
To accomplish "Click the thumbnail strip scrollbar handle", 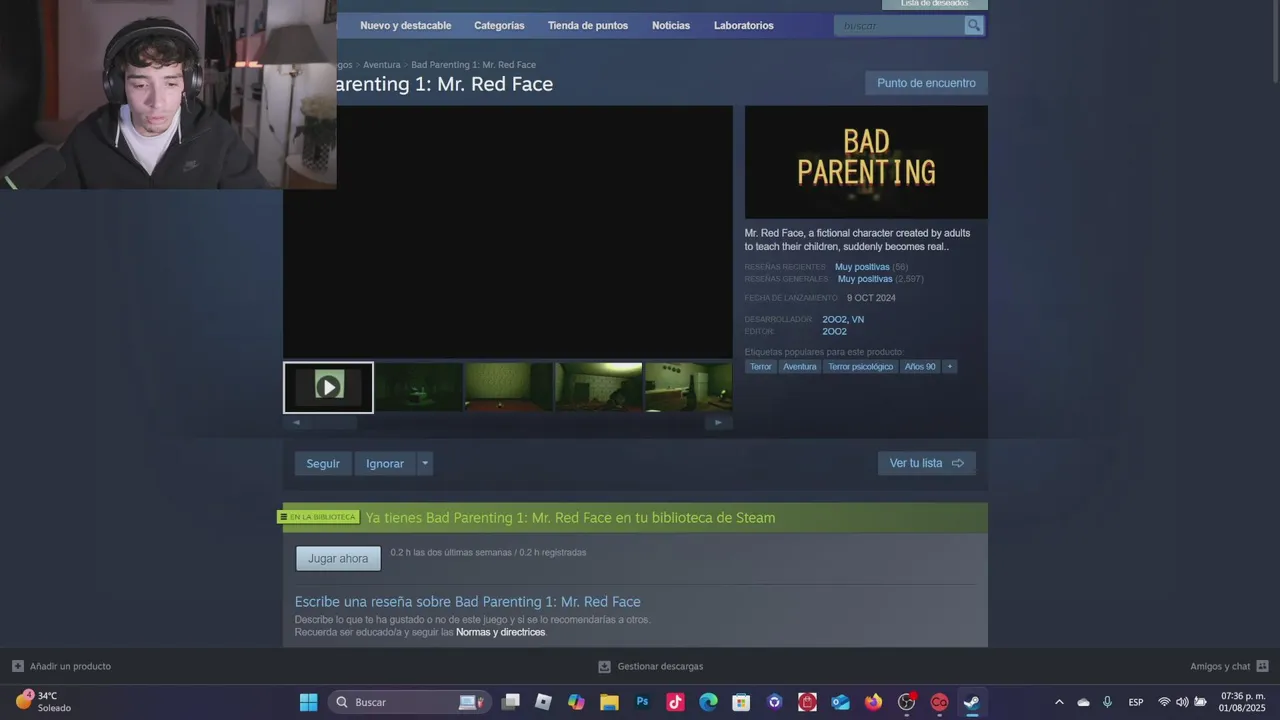I will pyautogui.click(x=331, y=422).
